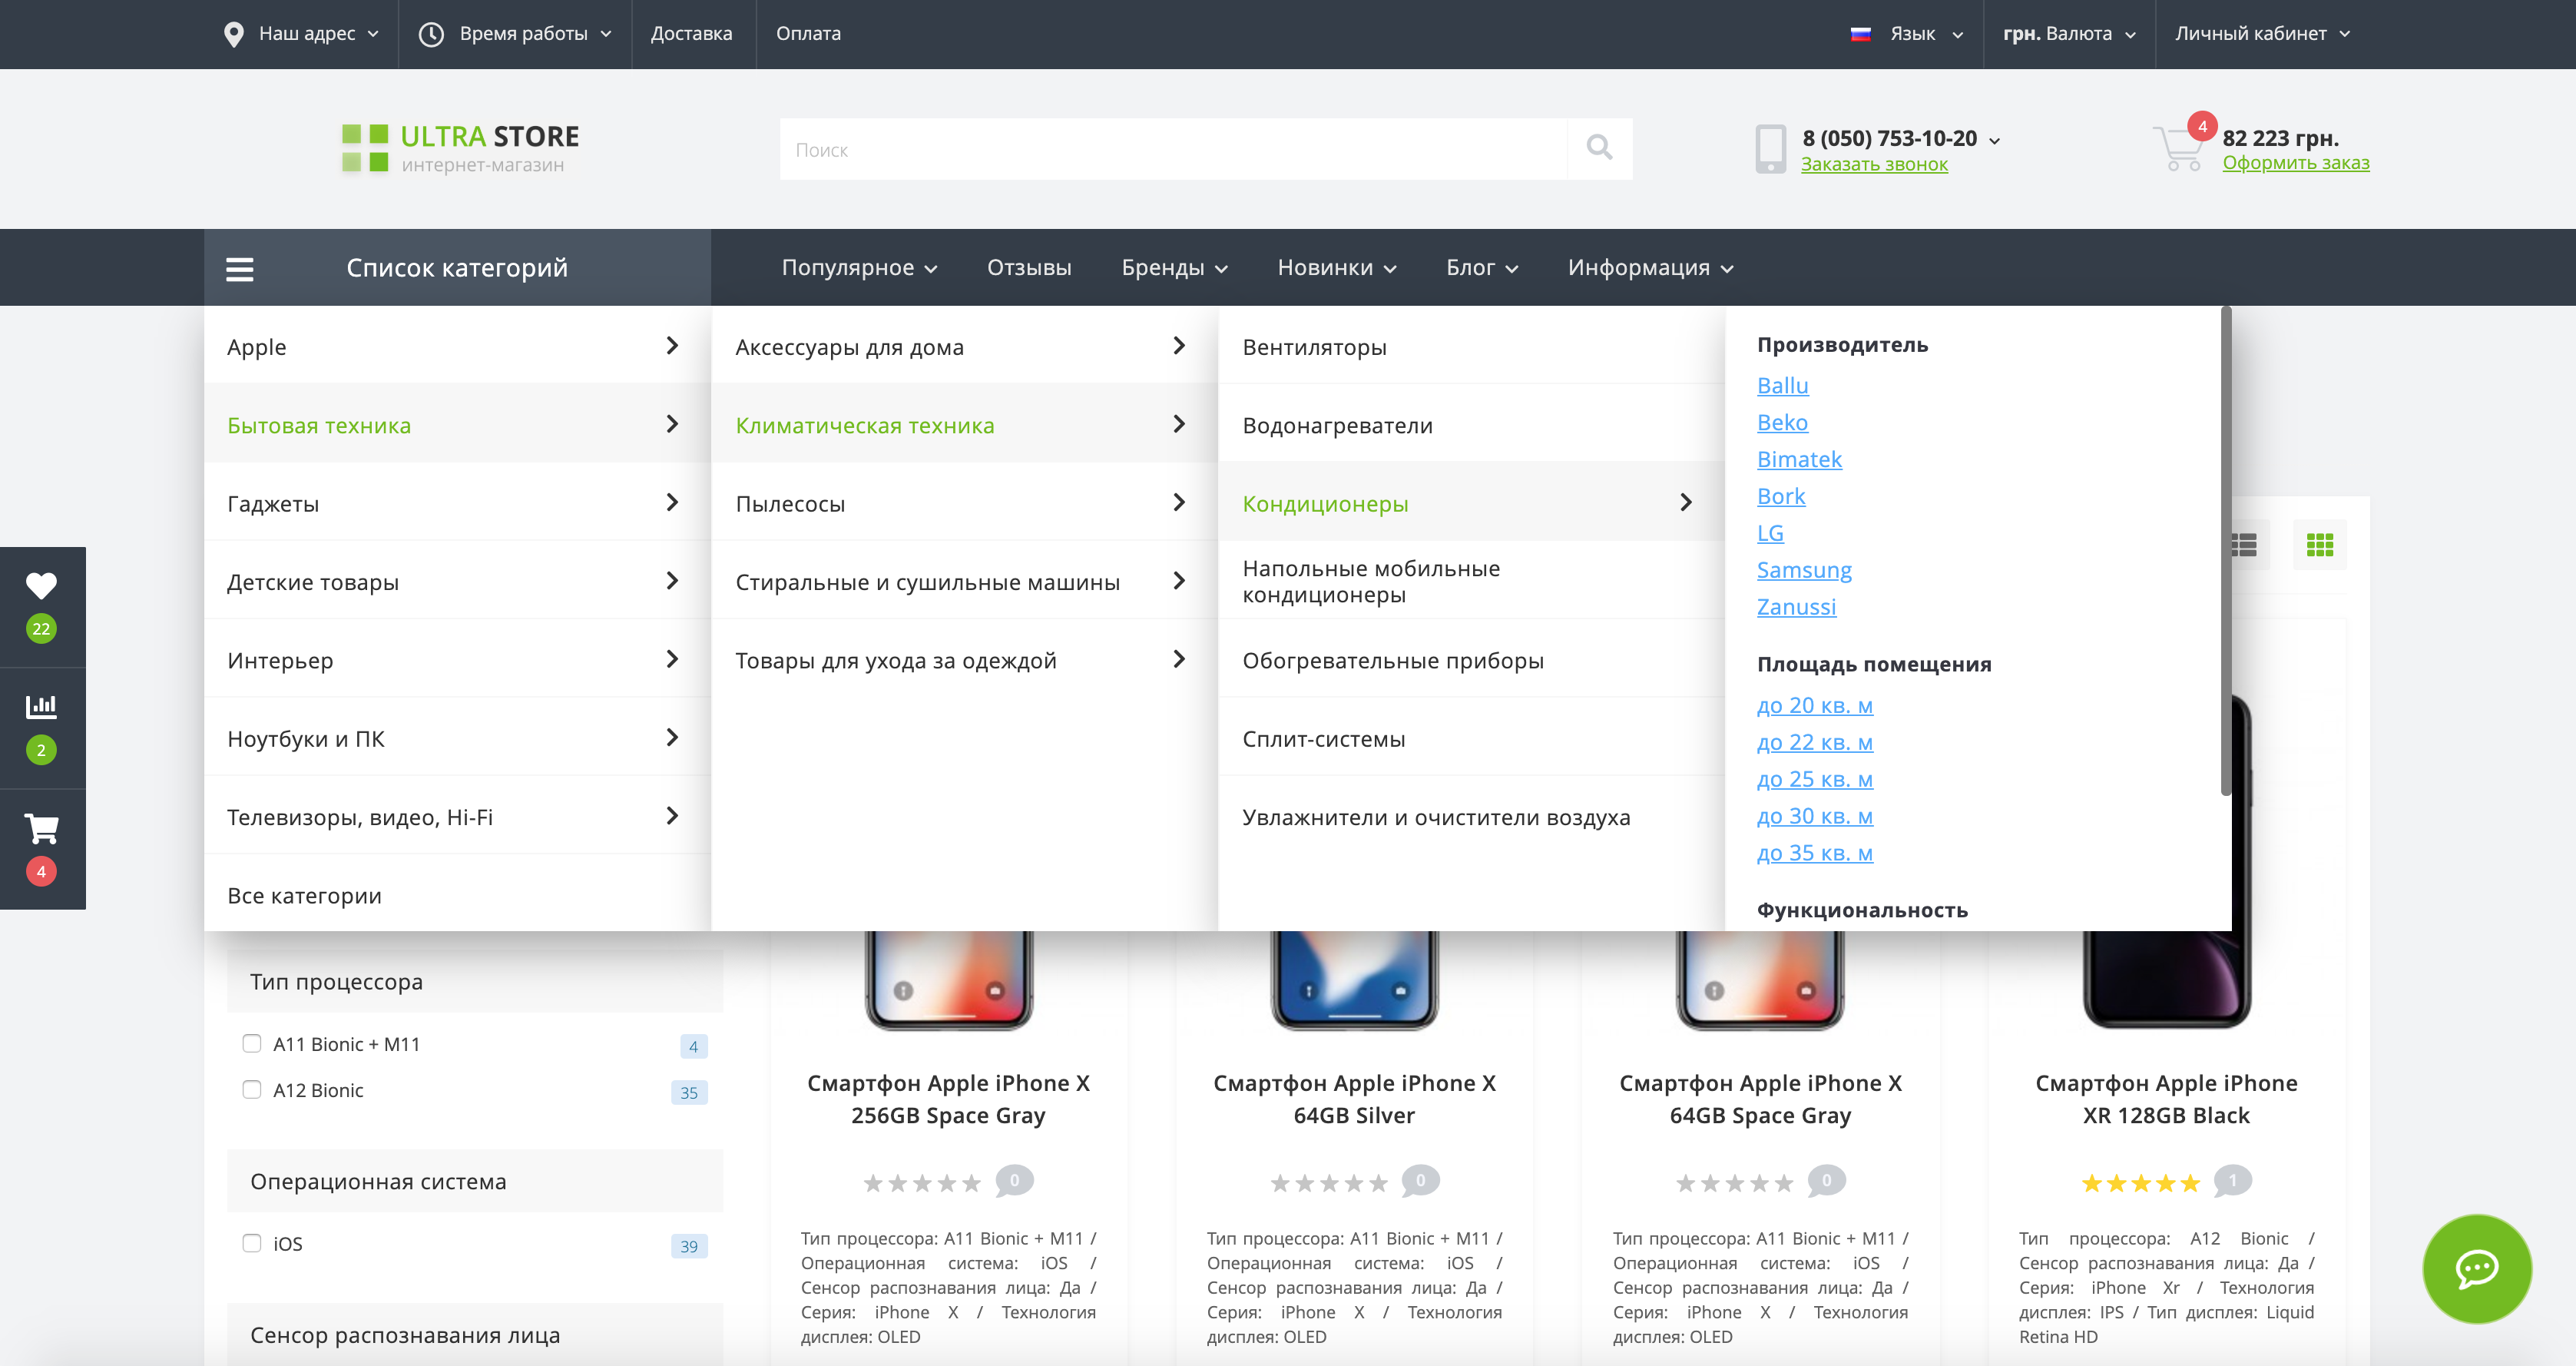Expand the phone number dropdown arrow

(x=1995, y=140)
